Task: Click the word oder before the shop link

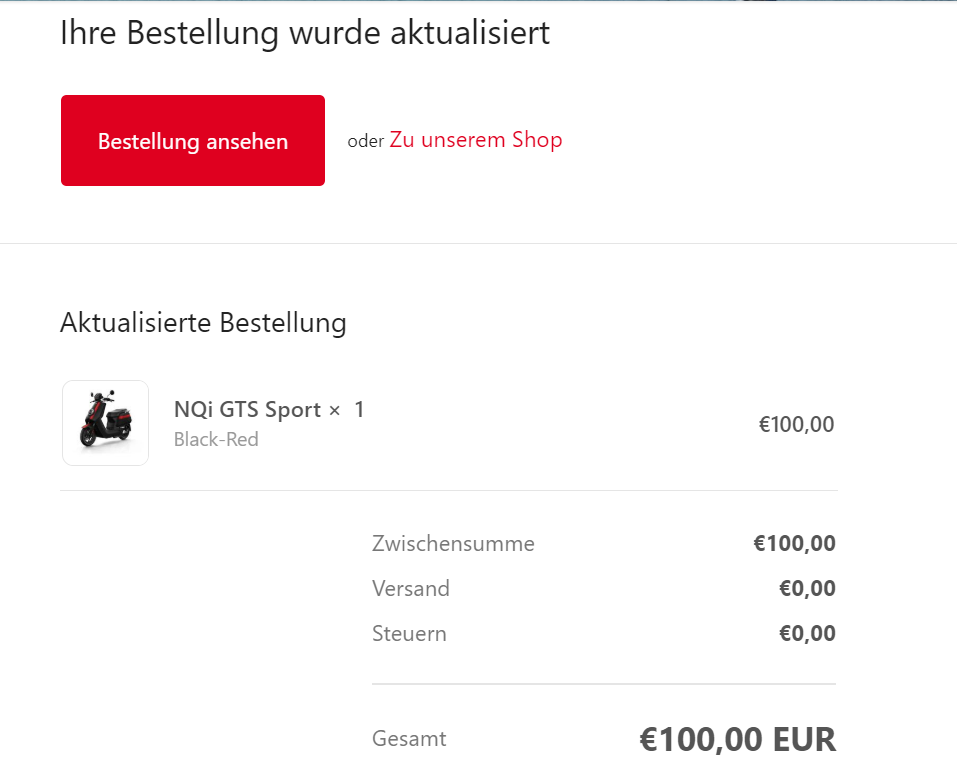Action: (x=365, y=141)
